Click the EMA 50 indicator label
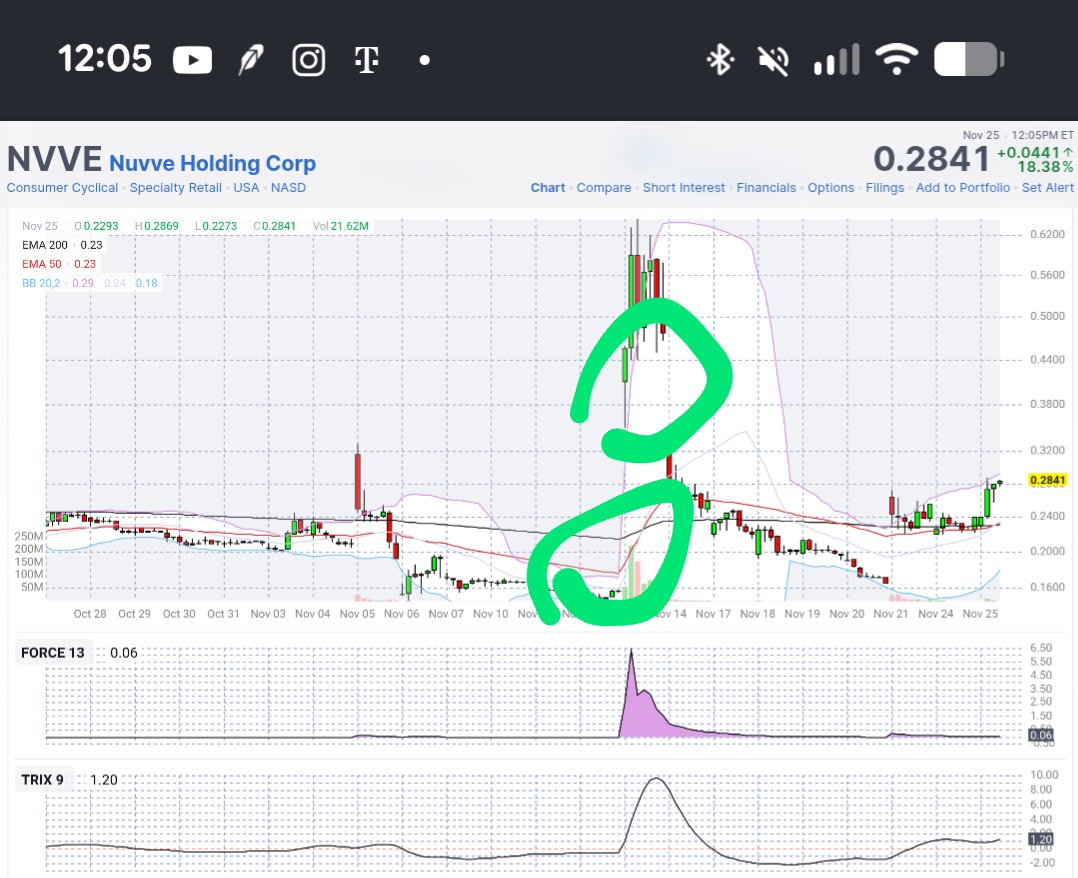Viewport: 1078px width, 878px height. click(41, 264)
